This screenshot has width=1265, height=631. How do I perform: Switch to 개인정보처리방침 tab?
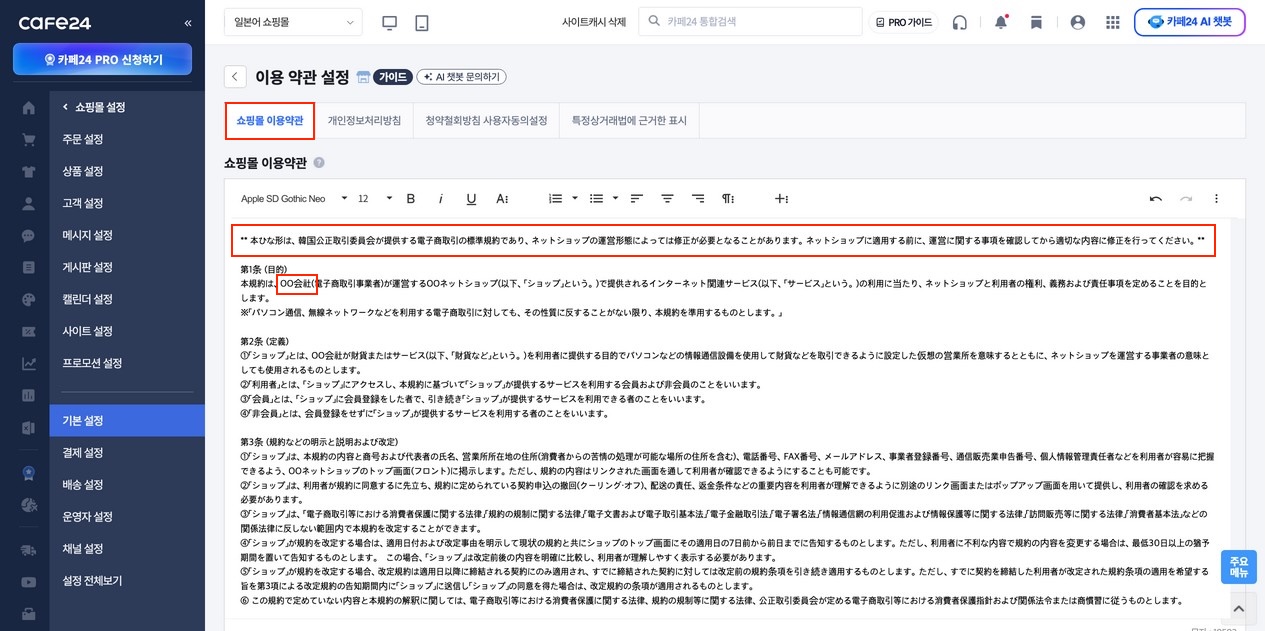[x=364, y=121]
